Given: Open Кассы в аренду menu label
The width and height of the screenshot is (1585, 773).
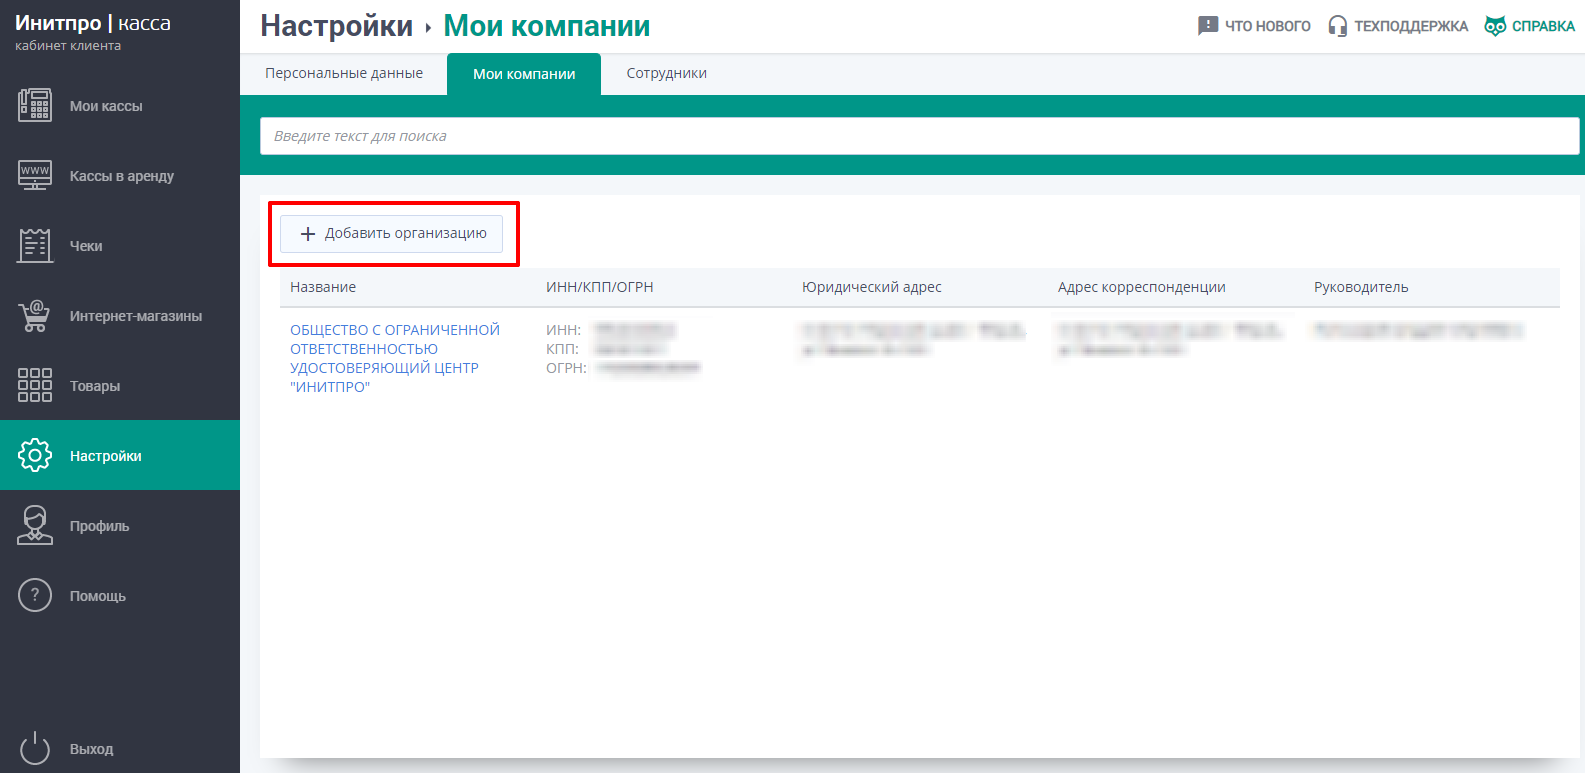Looking at the screenshot, I should [122, 176].
